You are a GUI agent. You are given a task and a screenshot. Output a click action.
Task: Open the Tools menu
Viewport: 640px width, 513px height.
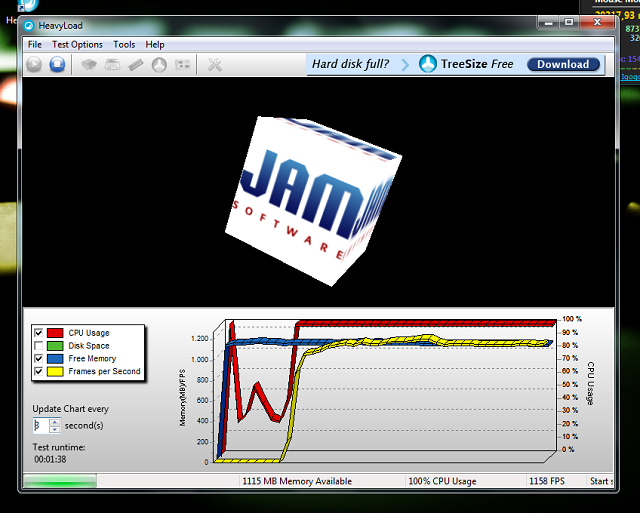tap(124, 44)
